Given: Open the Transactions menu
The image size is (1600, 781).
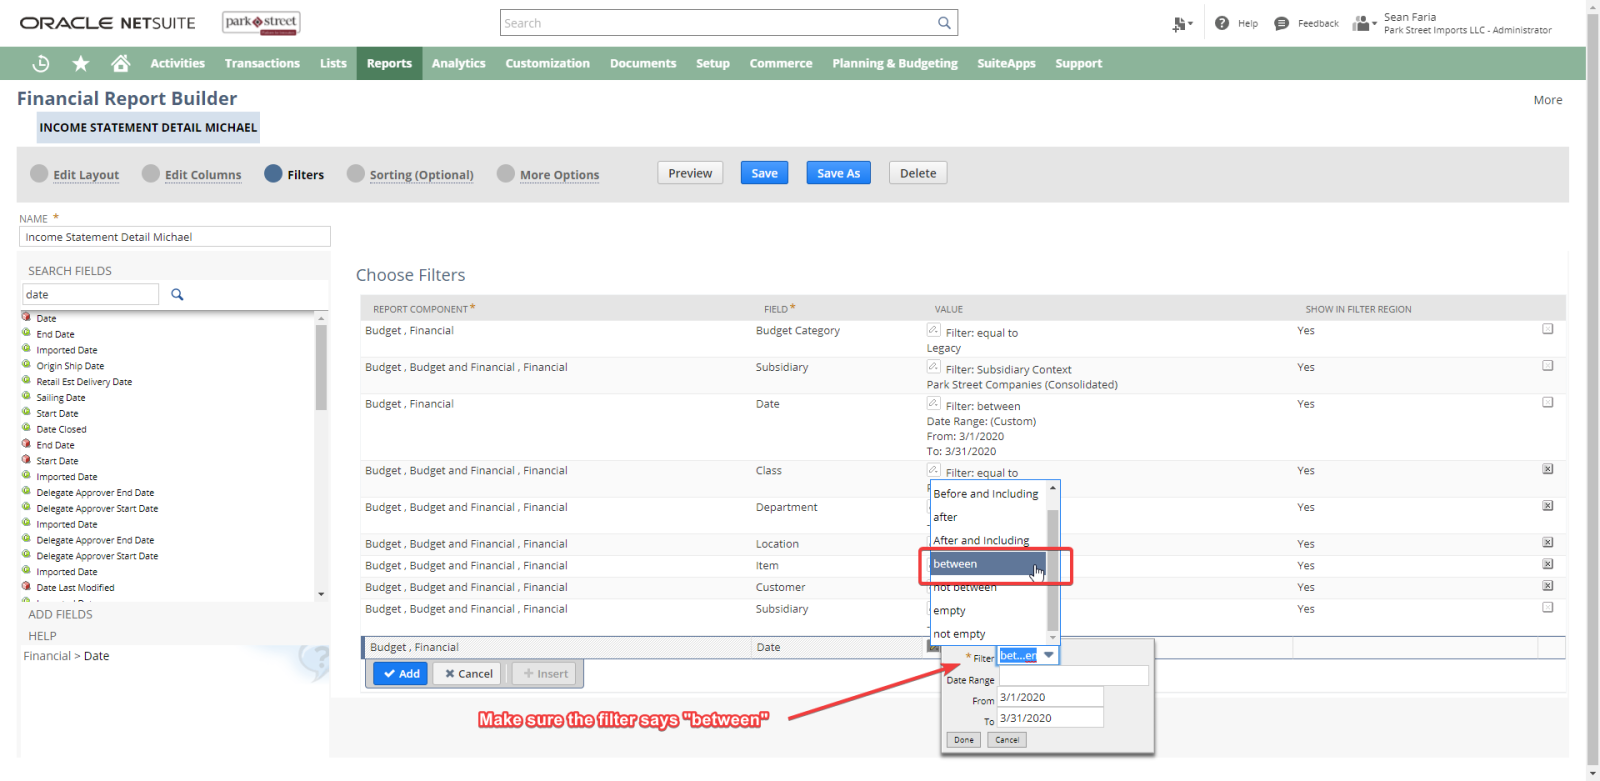Looking at the screenshot, I should point(262,63).
